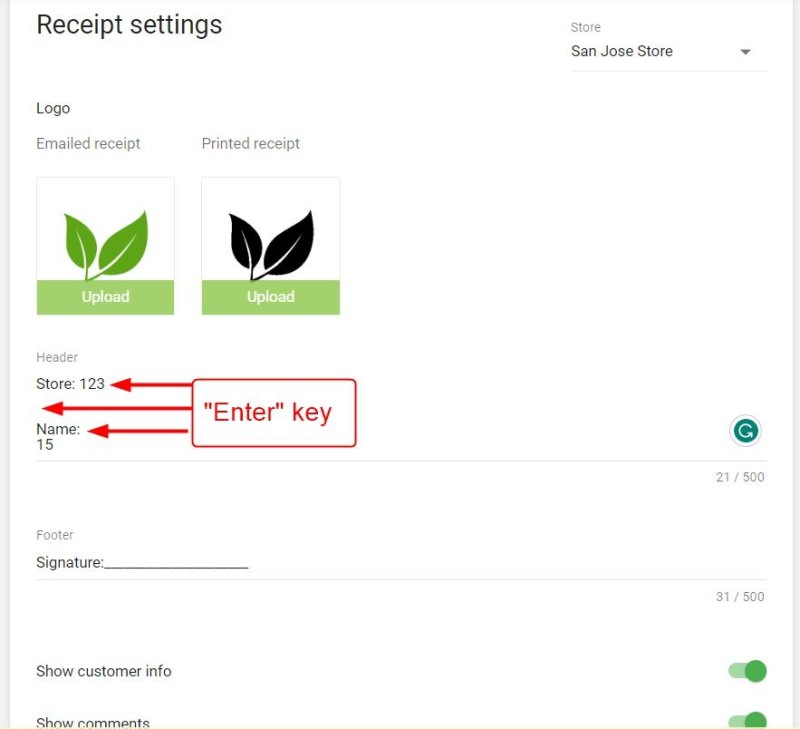
Task: Upload a new printed receipt logo
Action: (x=271, y=297)
